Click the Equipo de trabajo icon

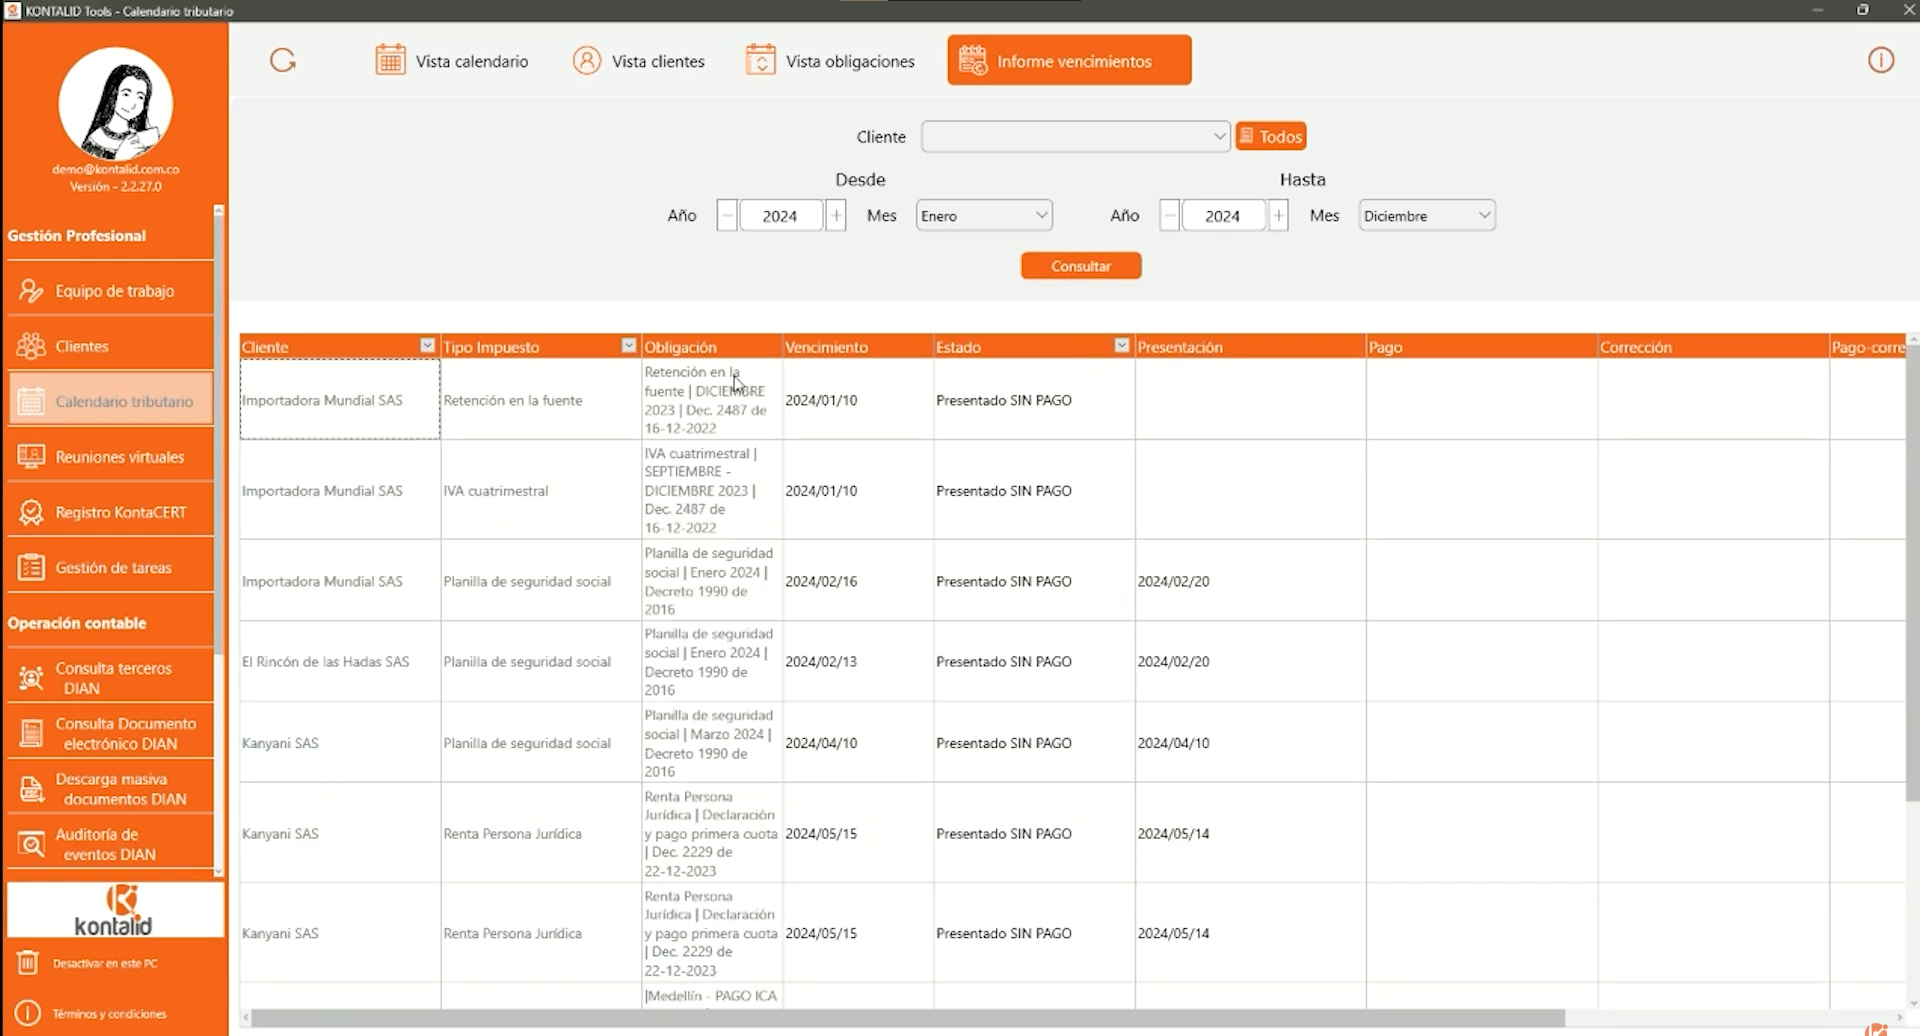pos(31,291)
